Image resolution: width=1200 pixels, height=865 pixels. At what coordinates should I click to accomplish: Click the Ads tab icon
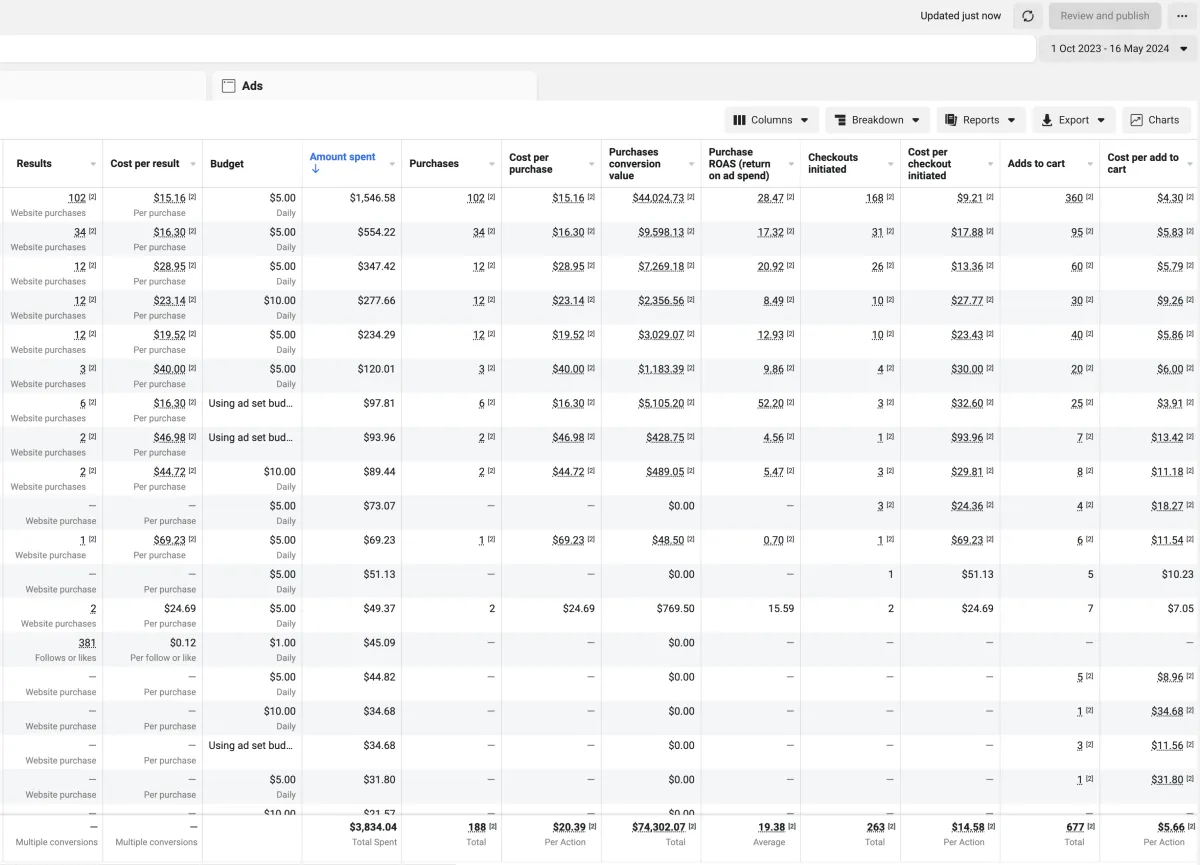[x=229, y=86]
